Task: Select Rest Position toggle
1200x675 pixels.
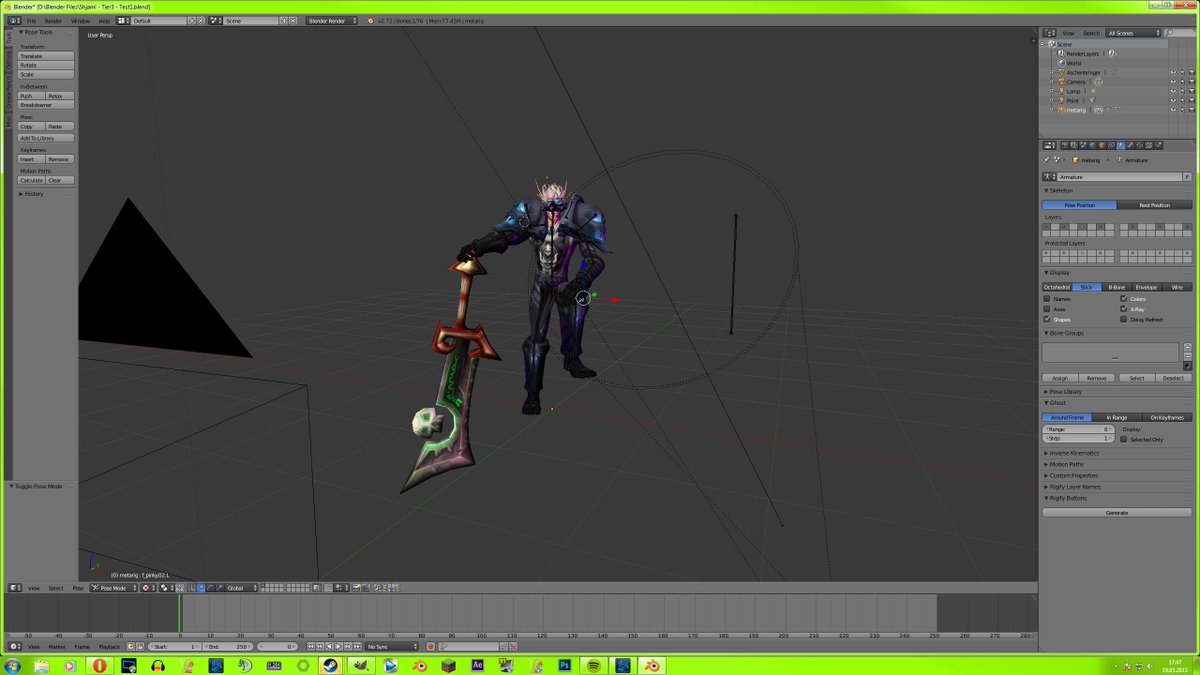Action: point(1154,205)
